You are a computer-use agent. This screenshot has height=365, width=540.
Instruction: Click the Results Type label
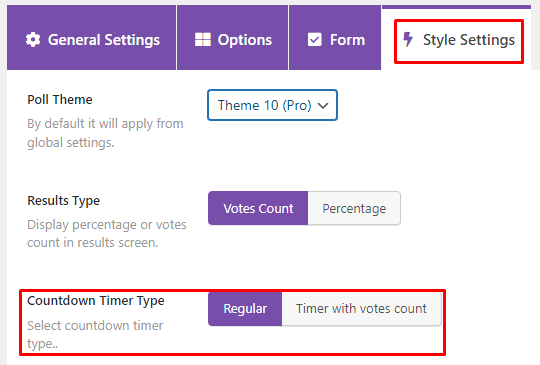tap(64, 200)
